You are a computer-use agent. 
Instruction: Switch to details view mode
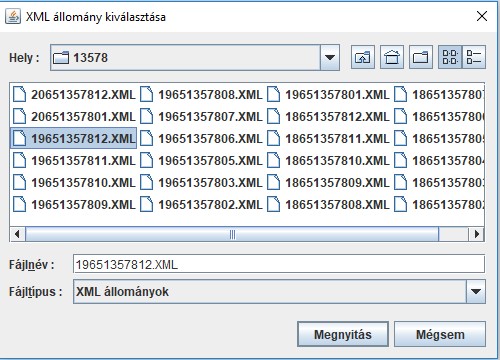(474, 57)
